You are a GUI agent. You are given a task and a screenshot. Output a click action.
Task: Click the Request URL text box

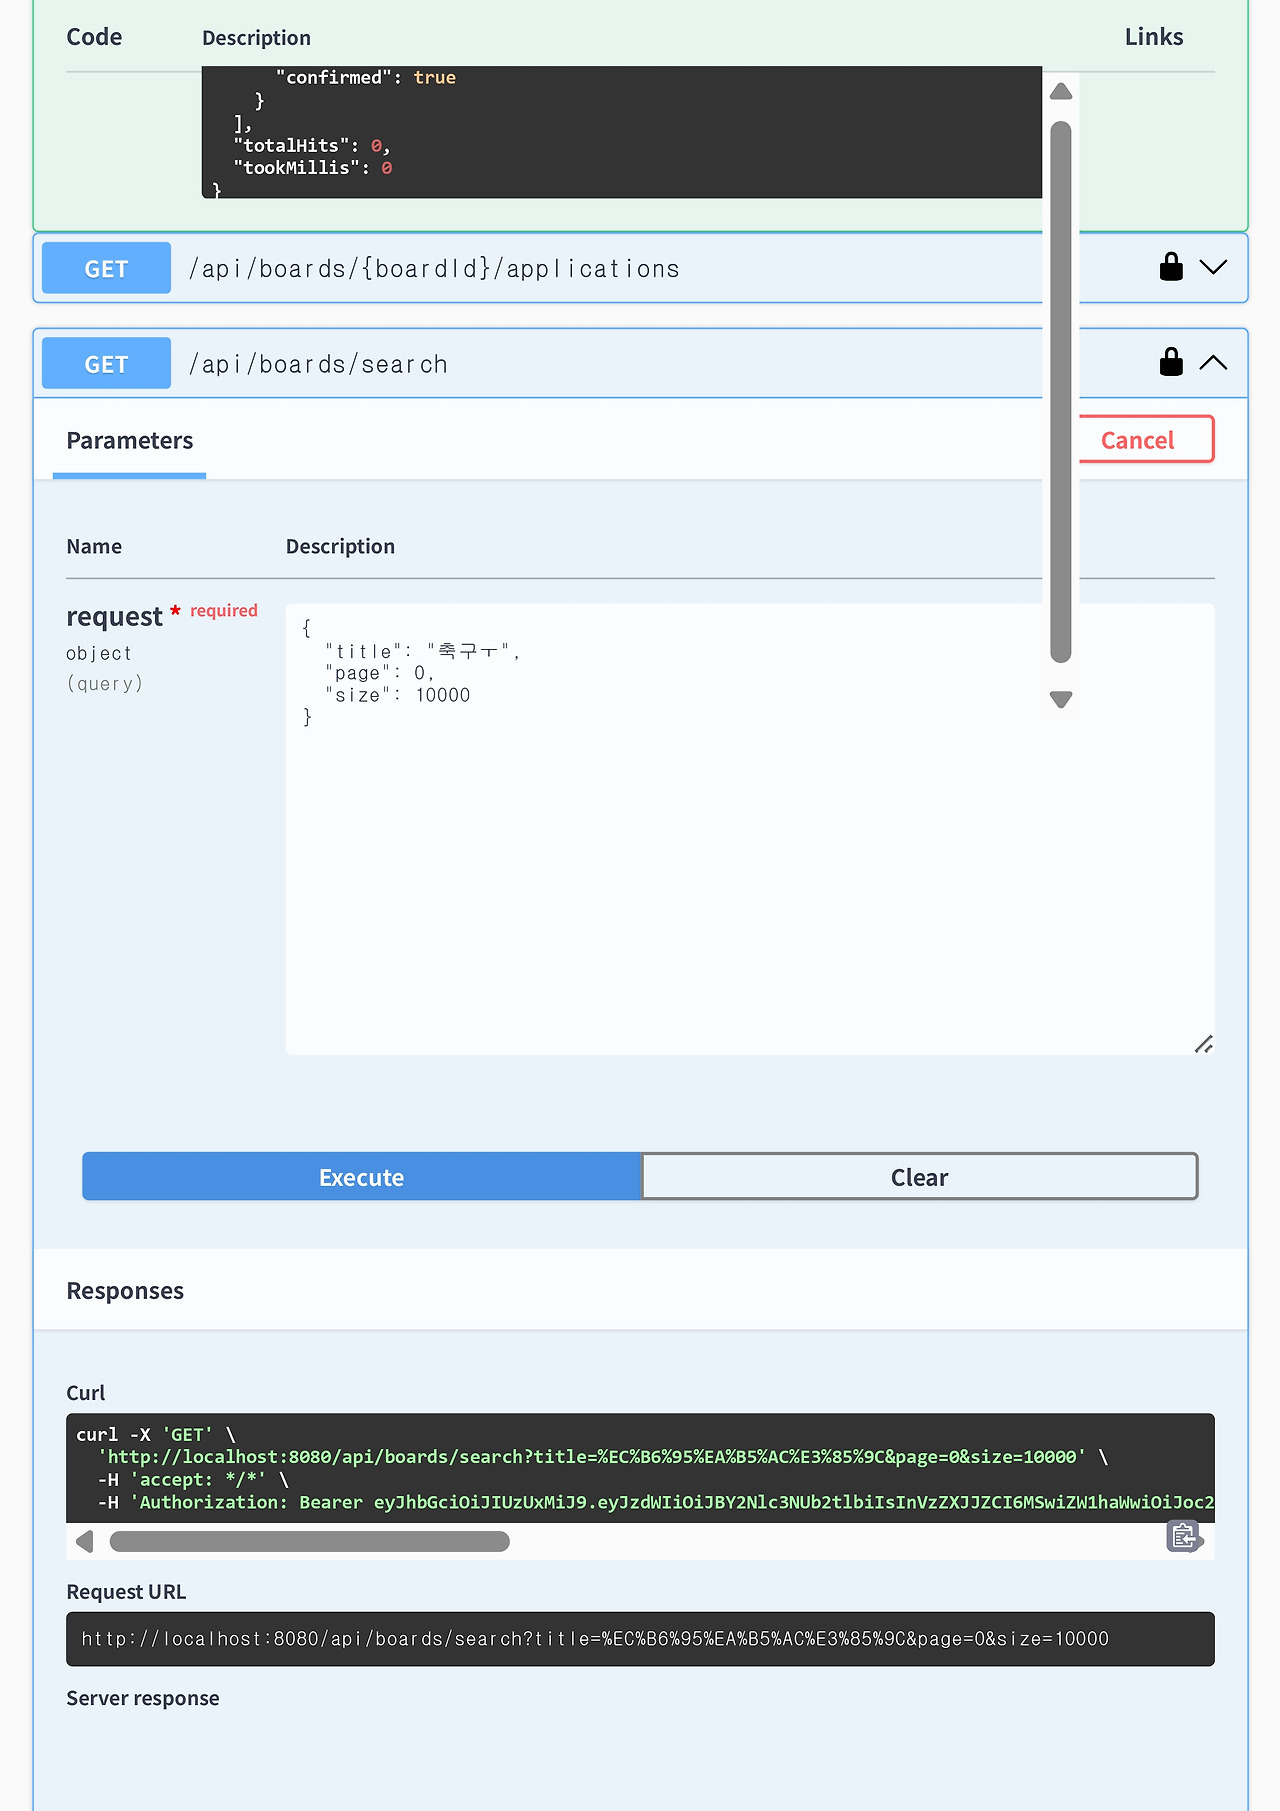(640, 1639)
